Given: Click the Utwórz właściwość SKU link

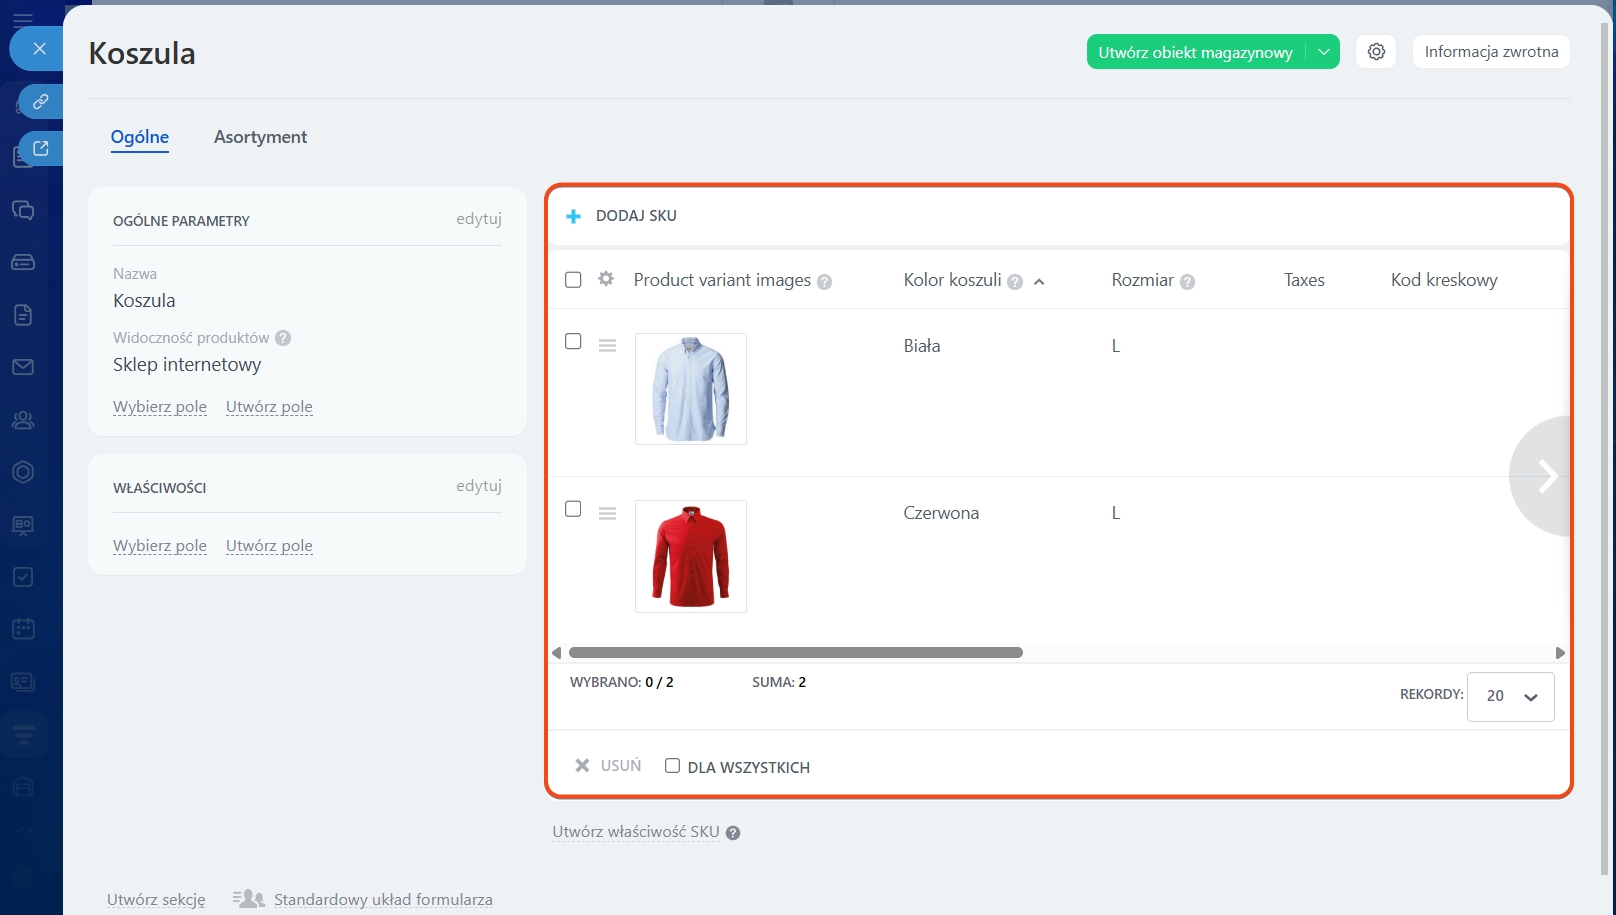Looking at the screenshot, I should [636, 832].
